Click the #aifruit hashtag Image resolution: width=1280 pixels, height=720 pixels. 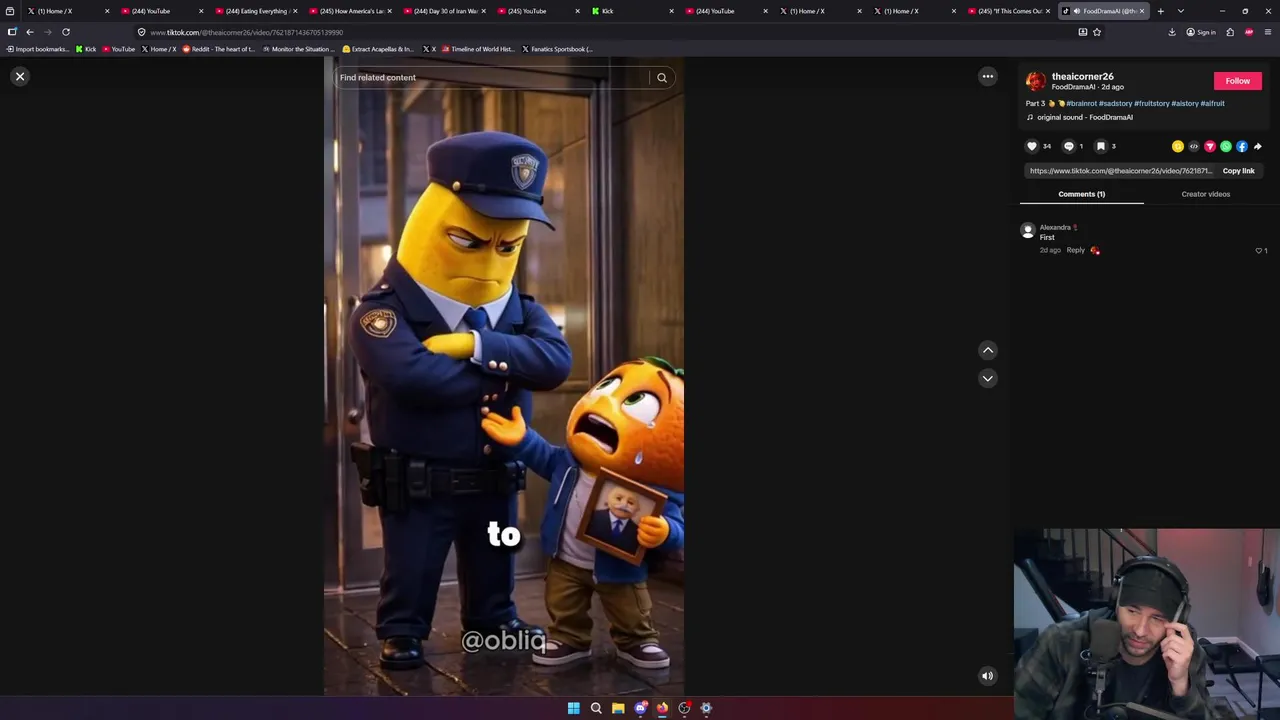[1213, 103]
